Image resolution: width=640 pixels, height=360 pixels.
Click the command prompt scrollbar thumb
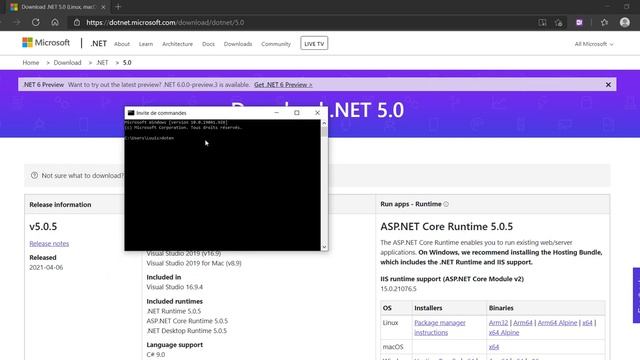(x=324, y=131)
